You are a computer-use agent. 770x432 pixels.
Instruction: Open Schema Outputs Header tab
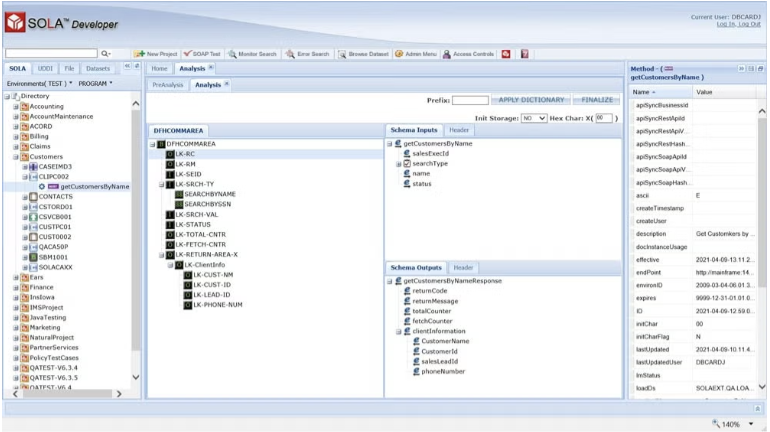coord(463,268)
